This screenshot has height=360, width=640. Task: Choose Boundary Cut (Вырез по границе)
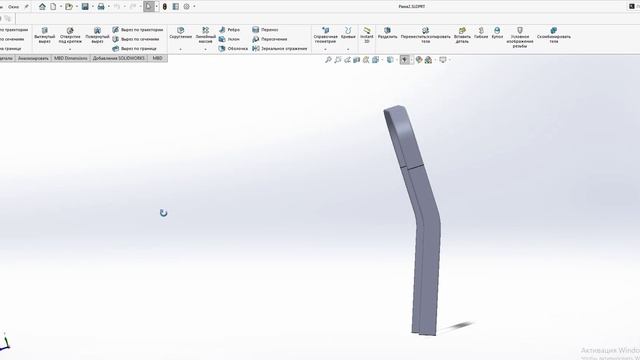[134, 49]
